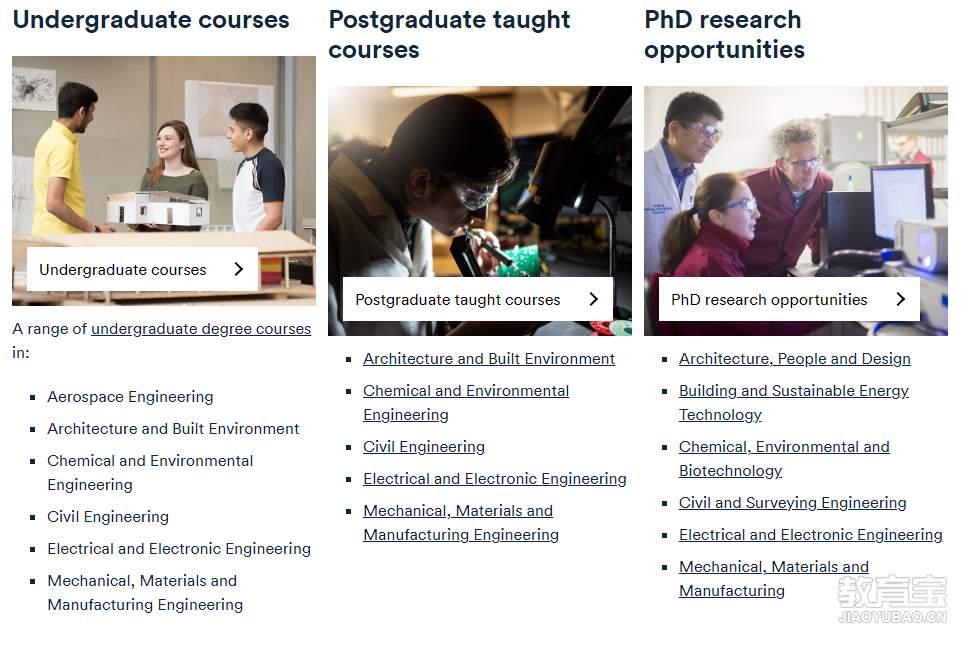Image resolution: width=968 pixels, height=646 pixels.
Task: Visit postgraduate Mechanical, Materials and Manufacturing Engineering
Action: [461, 522]
